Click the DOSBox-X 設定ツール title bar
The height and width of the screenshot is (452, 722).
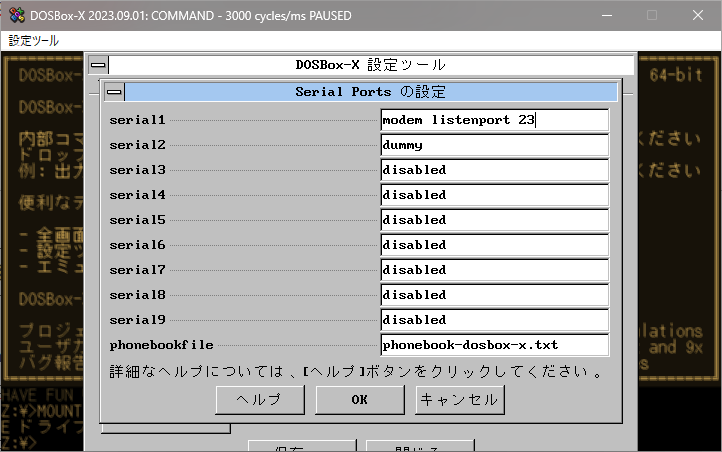tap(371, 65)
